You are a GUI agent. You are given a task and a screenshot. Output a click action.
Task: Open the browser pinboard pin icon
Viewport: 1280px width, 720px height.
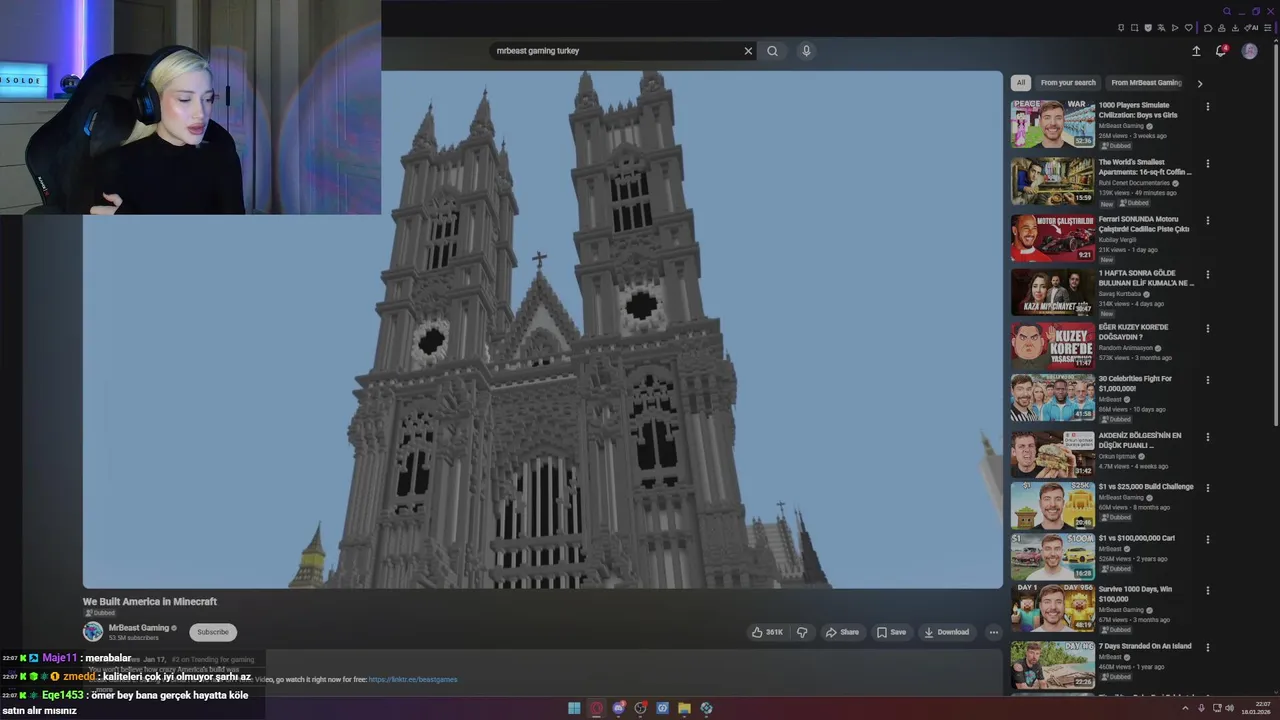point(1121,28)
